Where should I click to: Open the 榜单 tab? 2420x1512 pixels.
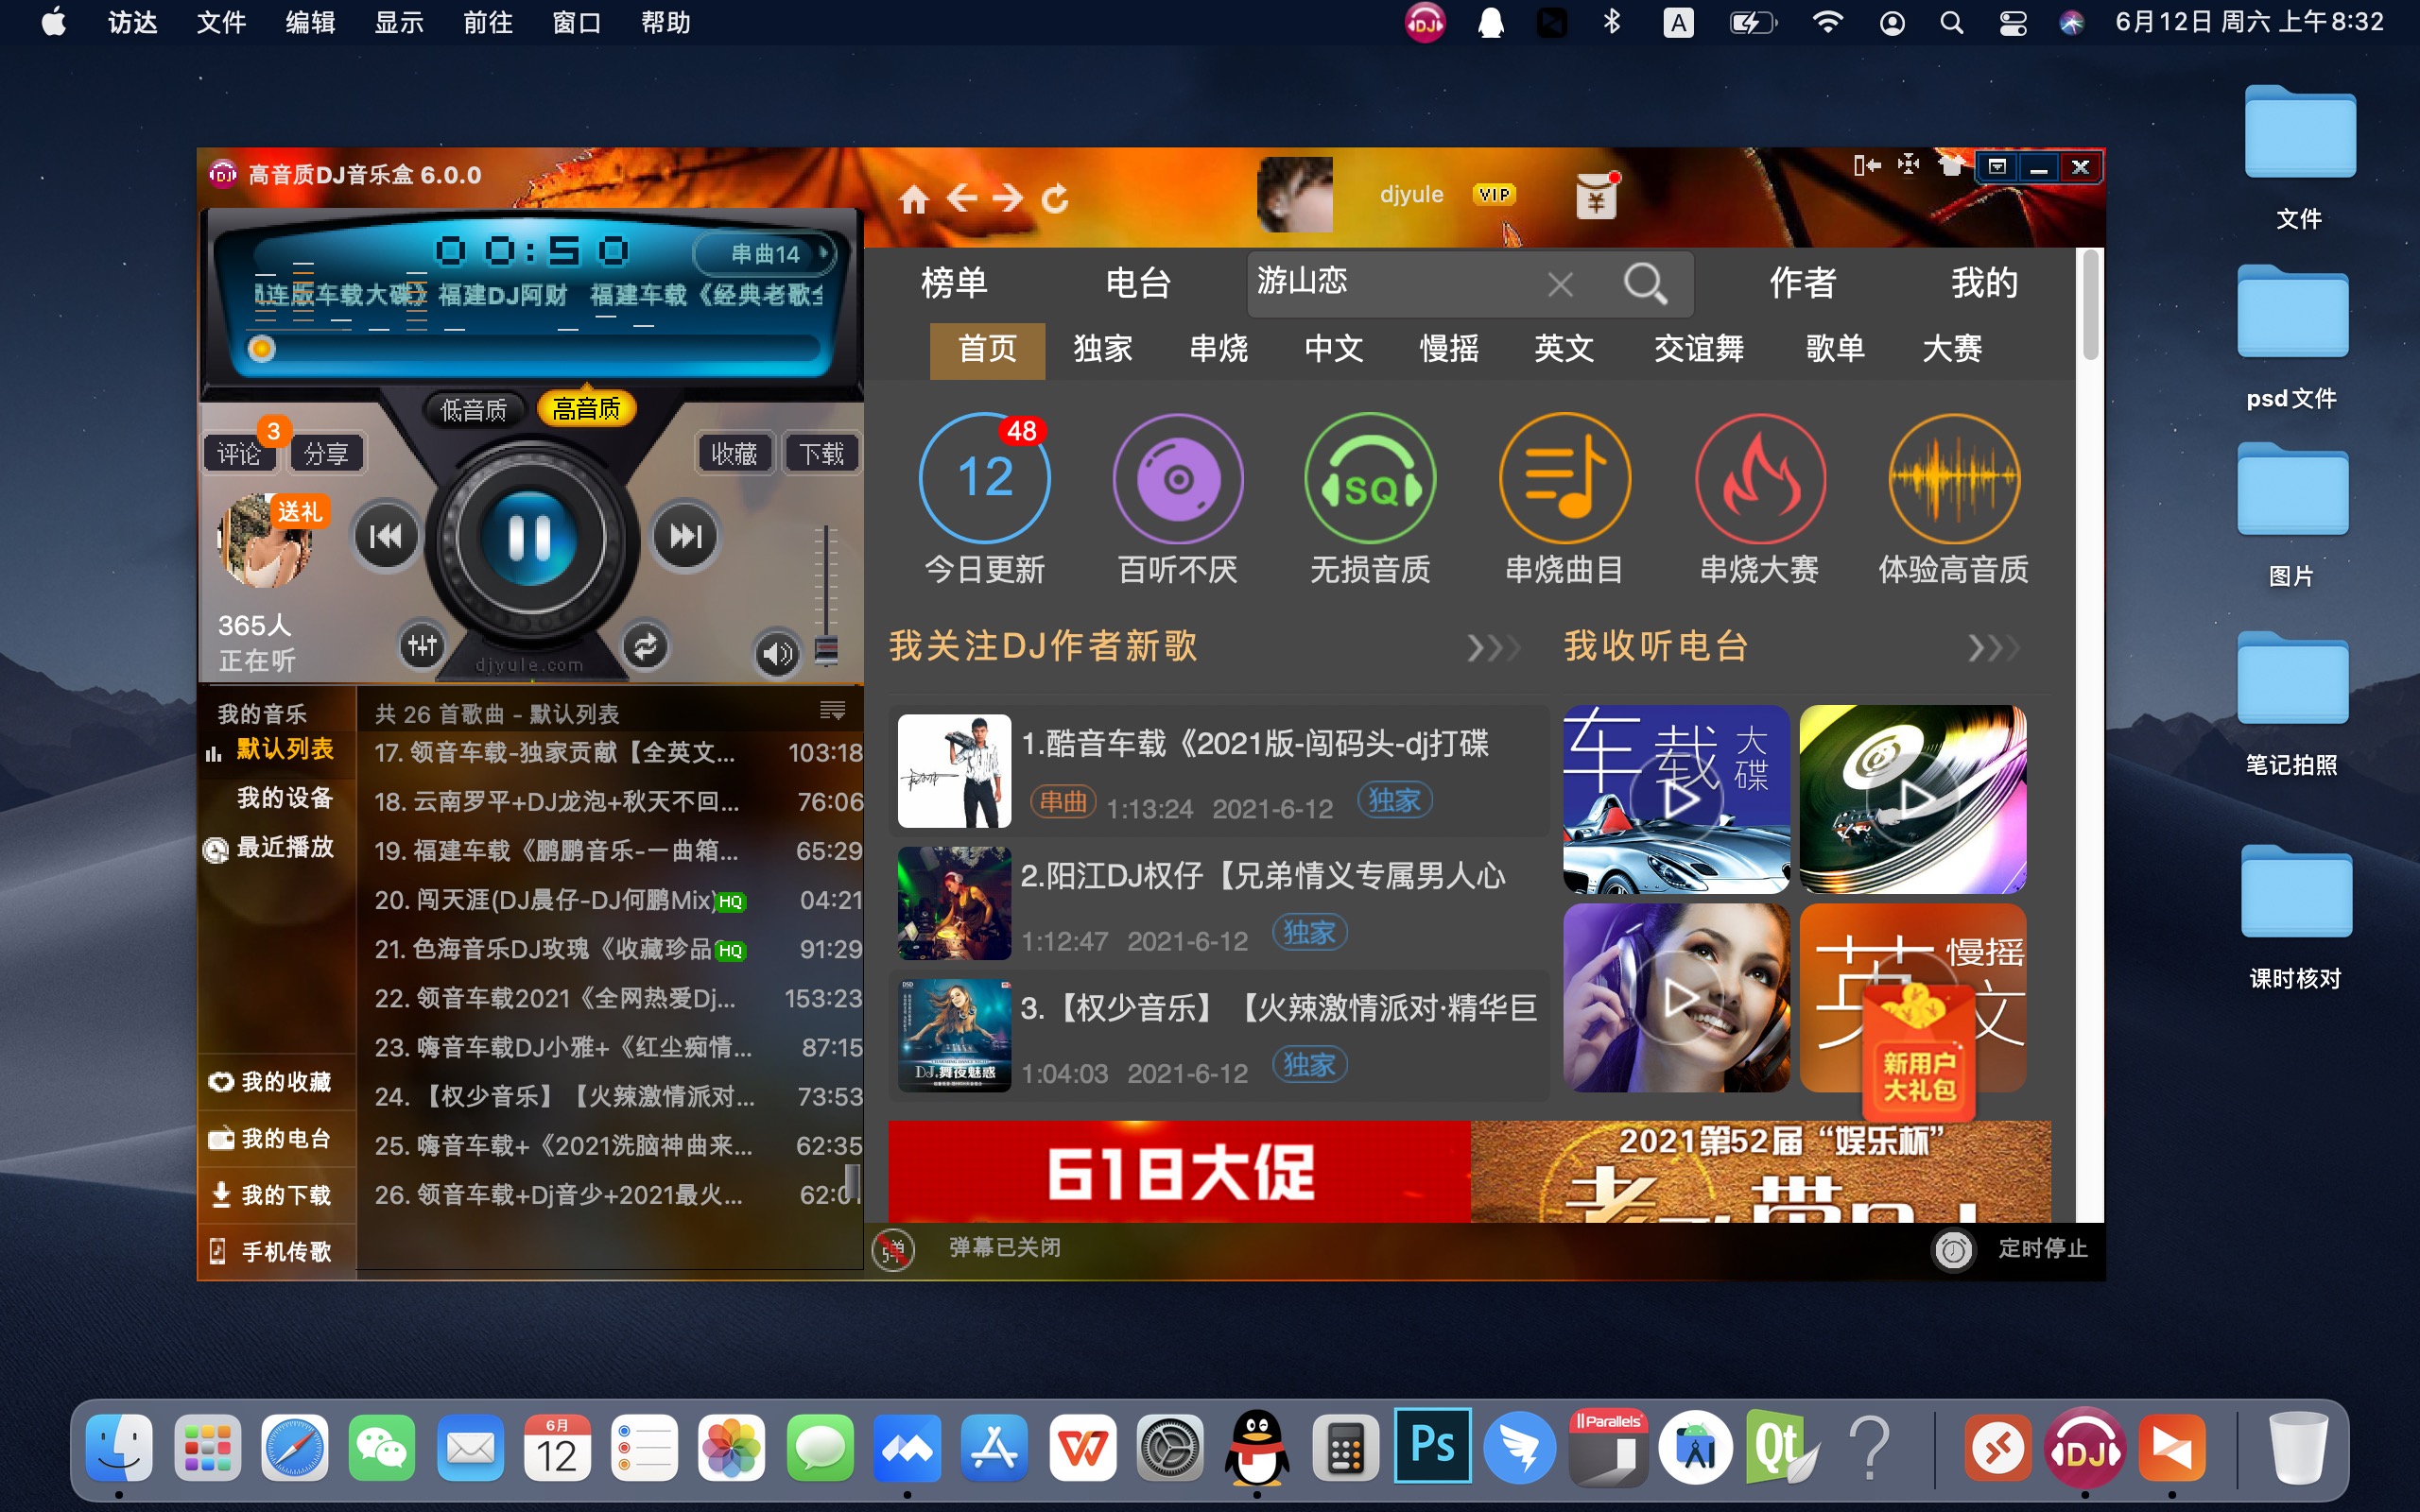point(954,283)
